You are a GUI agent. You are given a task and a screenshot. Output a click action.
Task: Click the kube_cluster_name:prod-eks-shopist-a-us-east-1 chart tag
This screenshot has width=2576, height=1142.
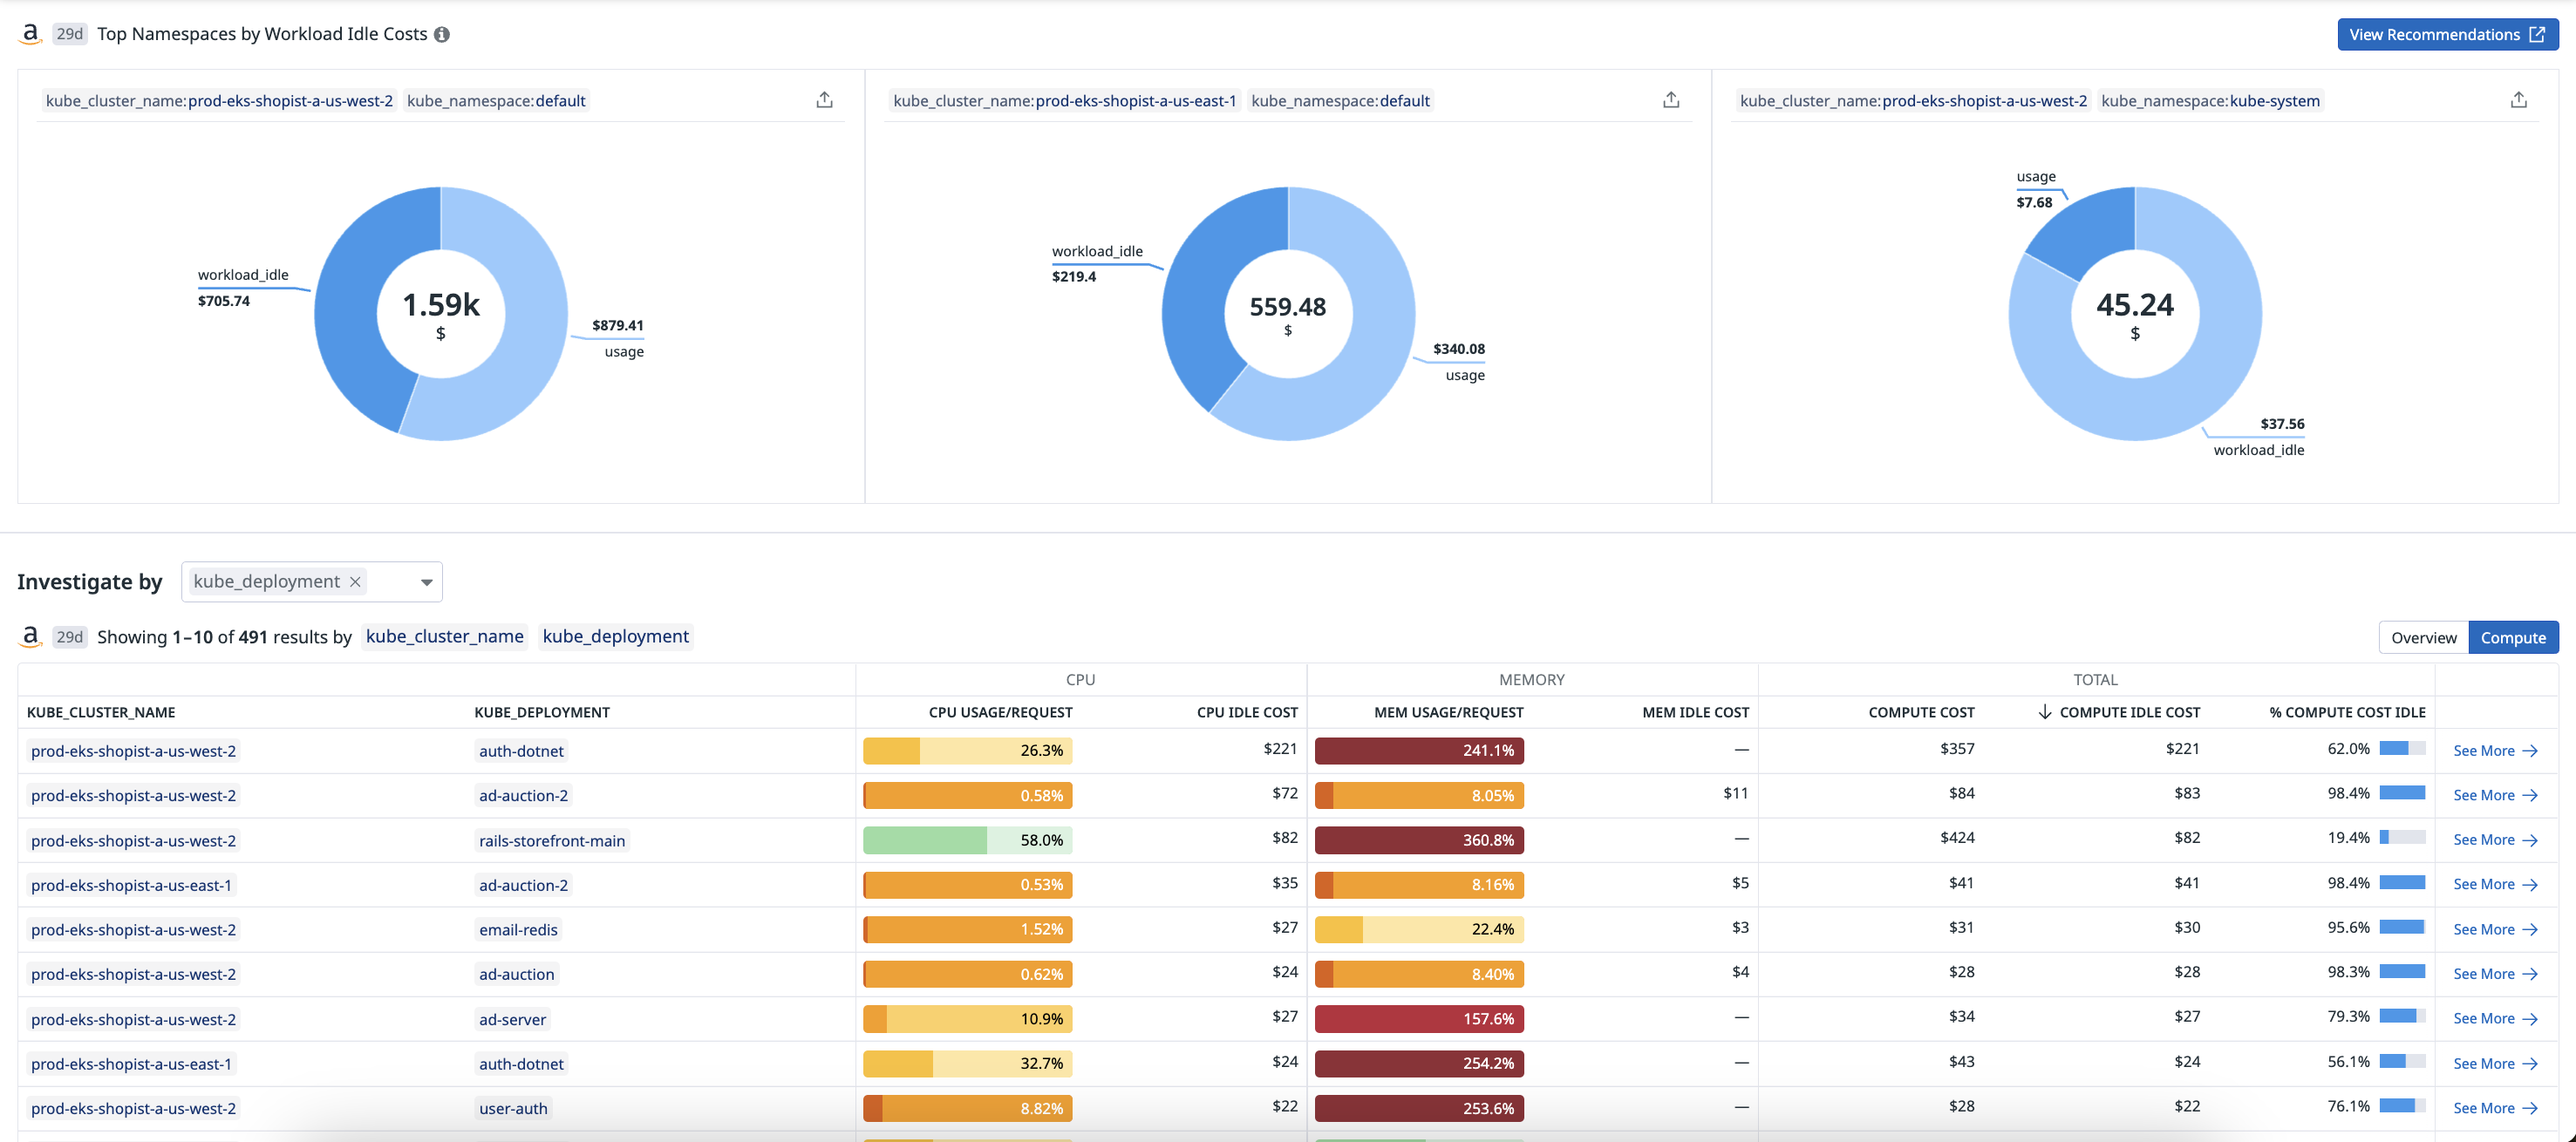click(1064, 100)
